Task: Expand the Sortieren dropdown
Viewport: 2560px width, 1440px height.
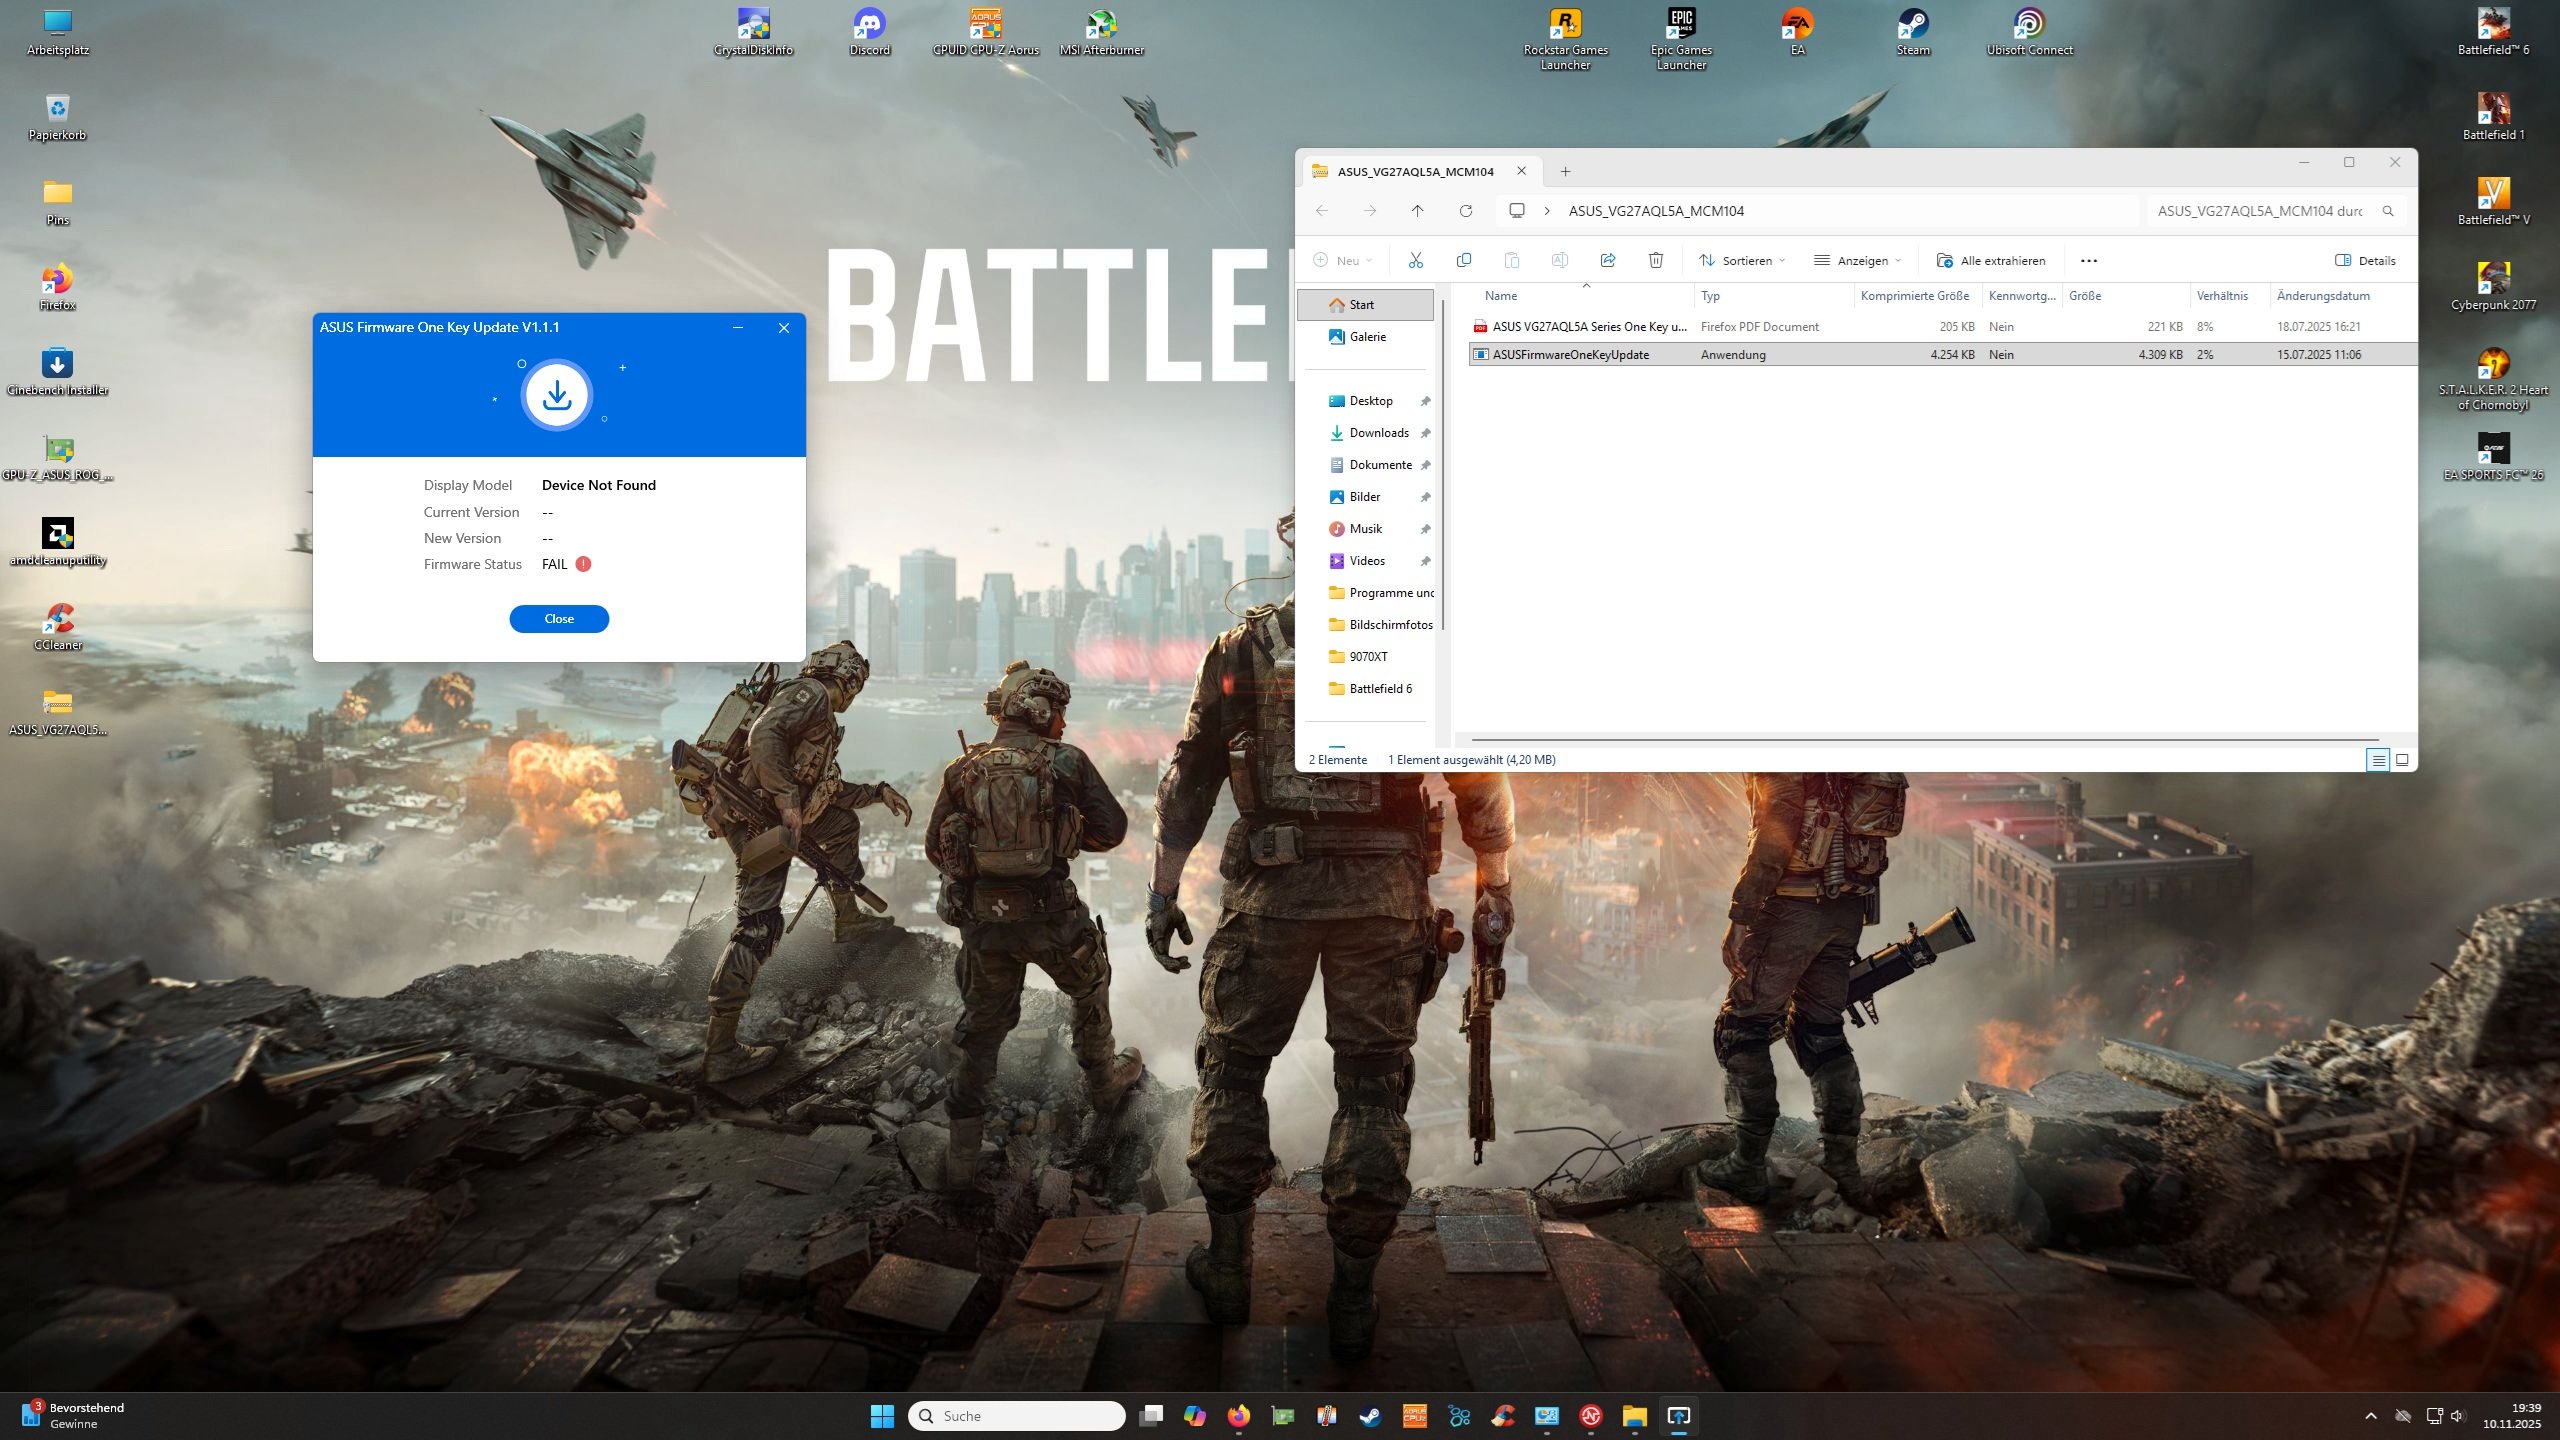Action: pyautogui.click(x=1741, y=261)
